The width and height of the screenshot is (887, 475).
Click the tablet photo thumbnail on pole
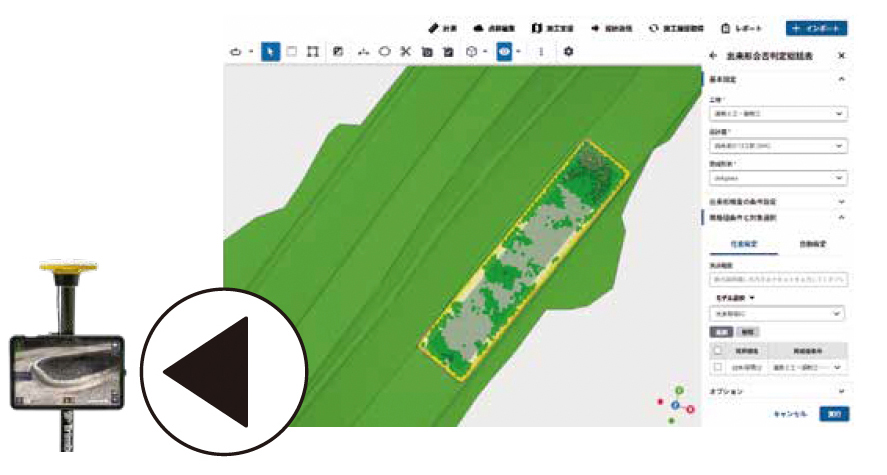pos(67,372)
